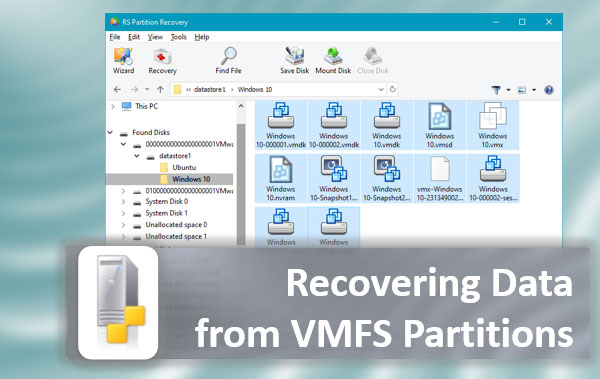Expand the Unallocated space 1 node
The image size is (600, 379).
123,237
